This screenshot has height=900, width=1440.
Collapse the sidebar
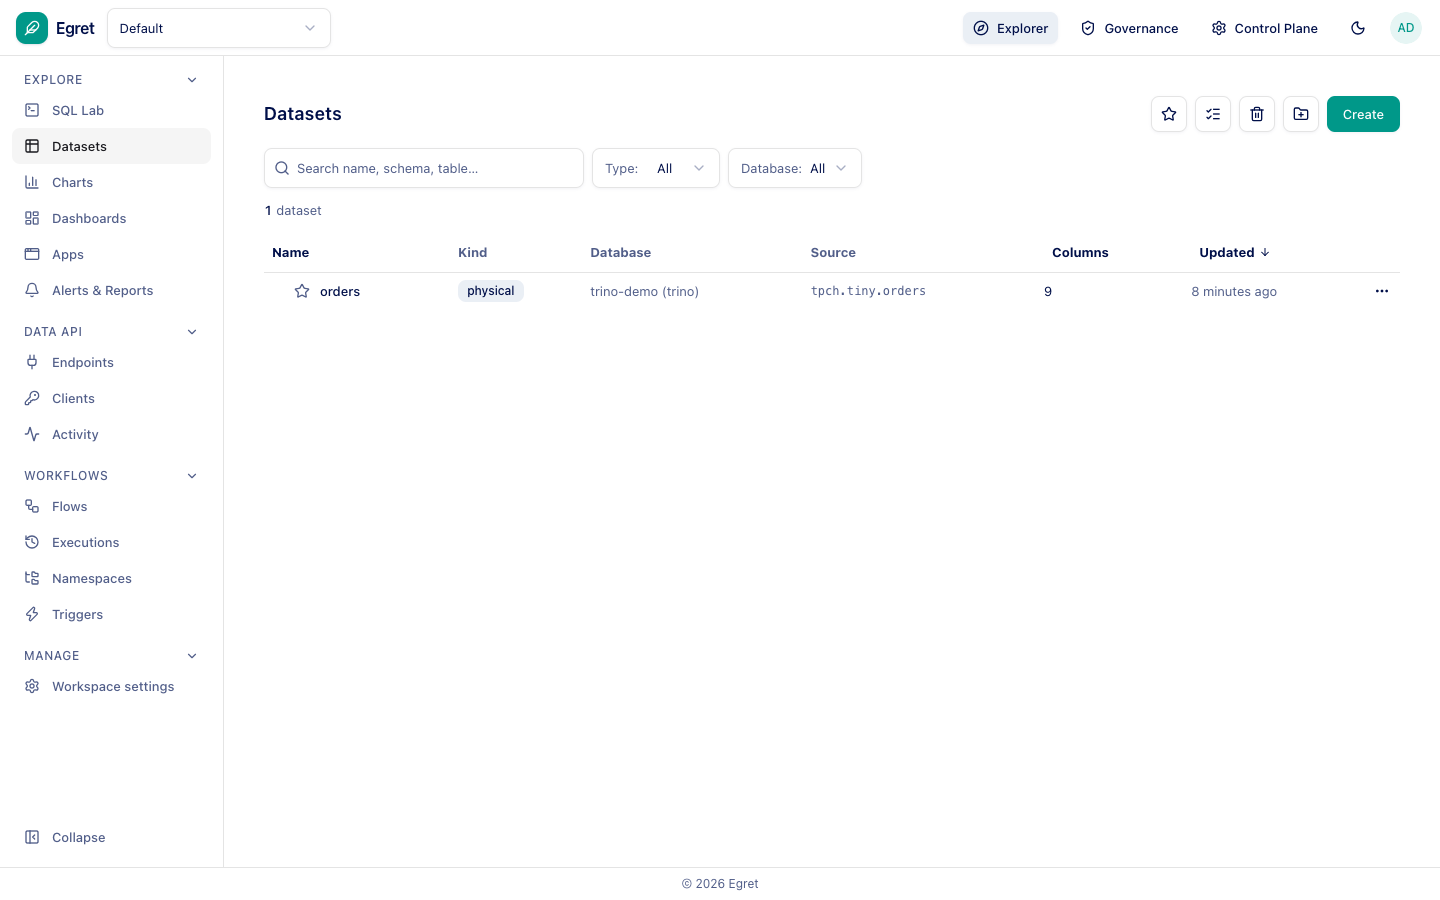point(112,837)
